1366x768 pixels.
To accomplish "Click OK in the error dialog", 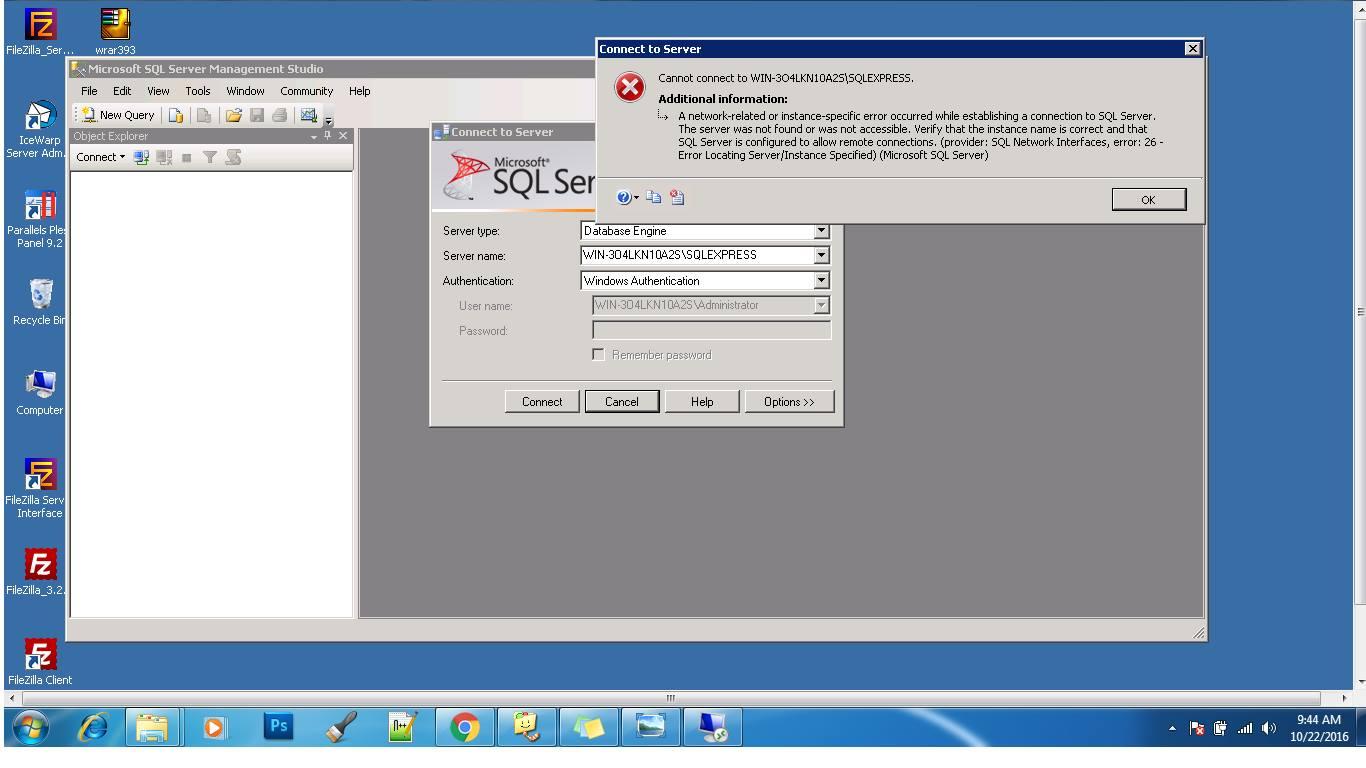I will (1148, 199).
